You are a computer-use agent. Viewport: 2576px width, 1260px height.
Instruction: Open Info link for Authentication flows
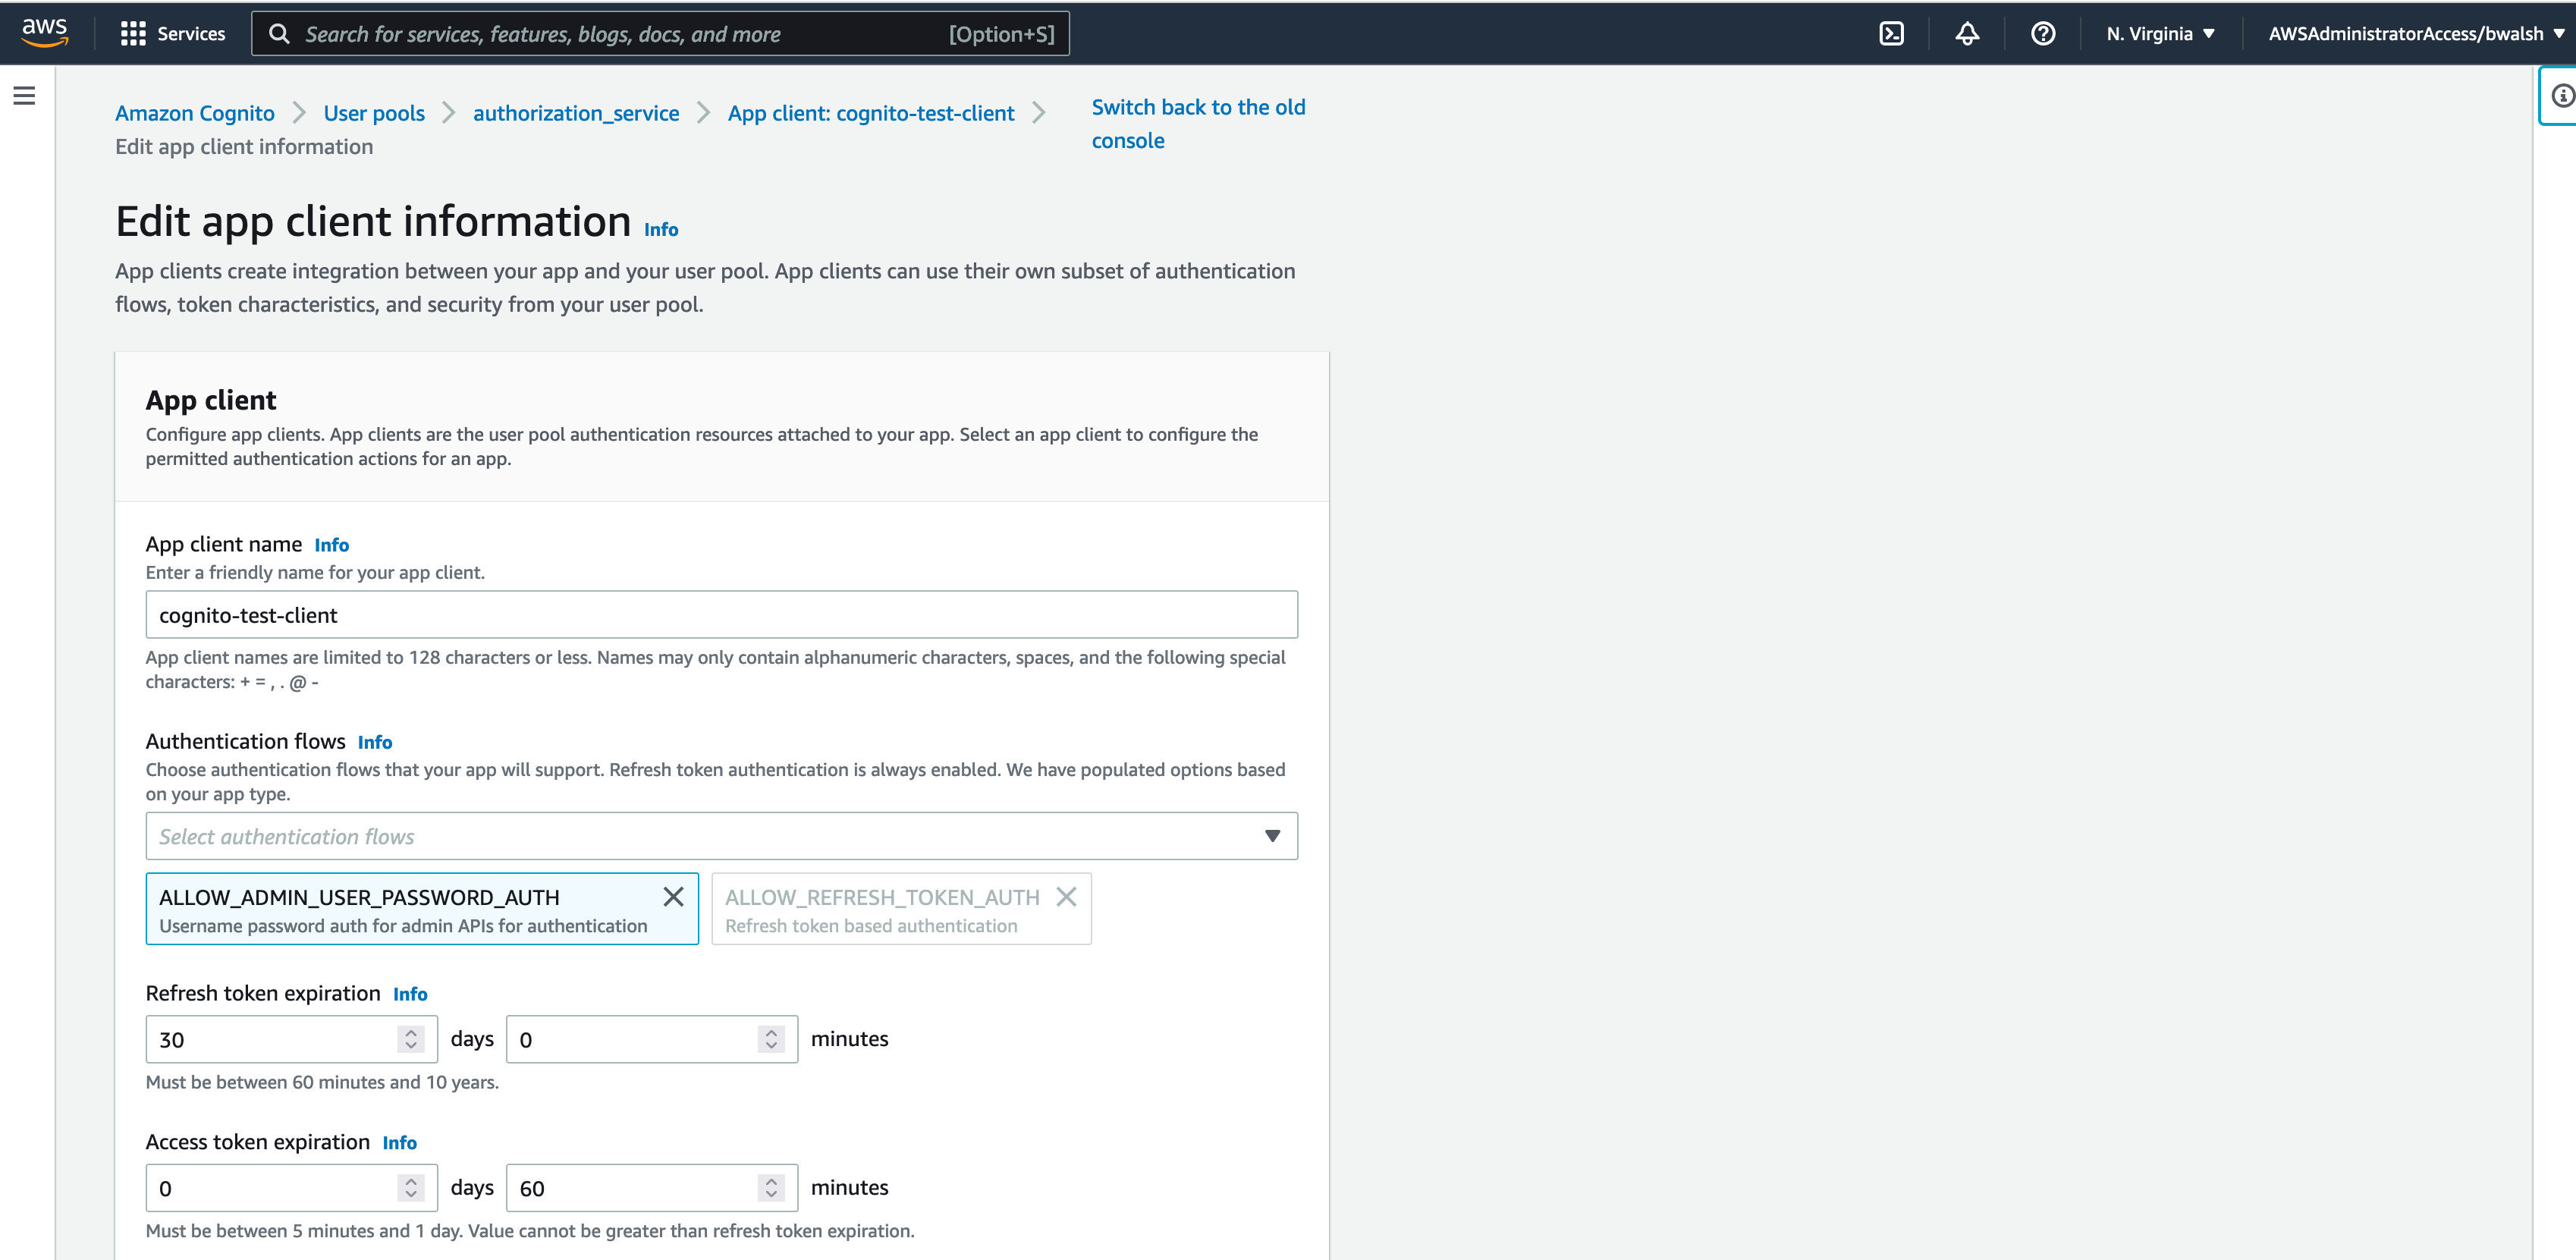tap(375, 742)
